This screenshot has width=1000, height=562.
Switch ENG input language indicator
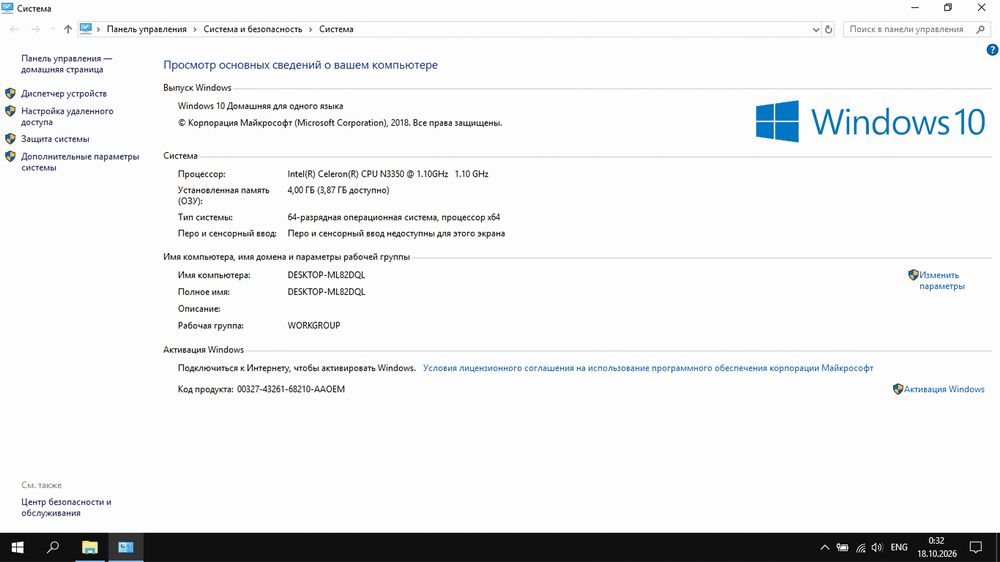(x=899, y=547)
